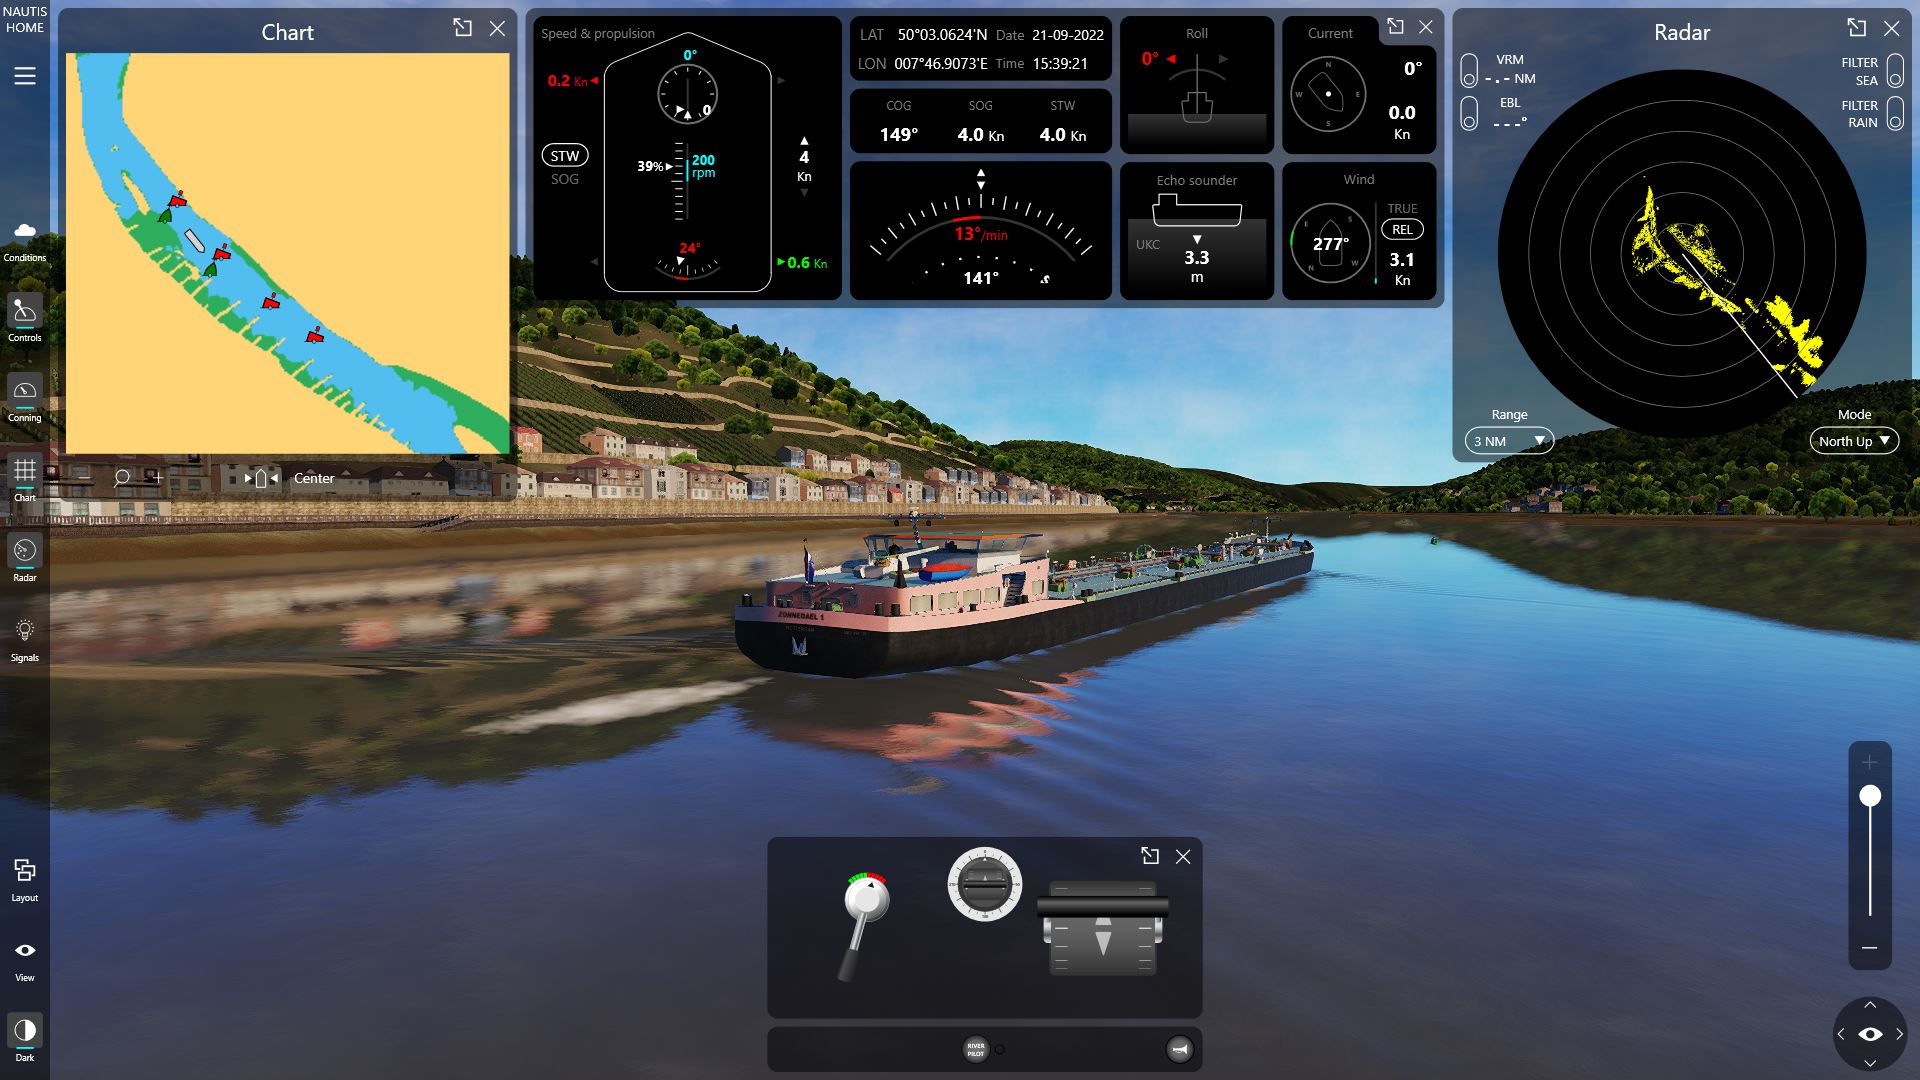Click the REL wind mode button
Viewport: 1920px width, 1080px height.
point(1402,230)
